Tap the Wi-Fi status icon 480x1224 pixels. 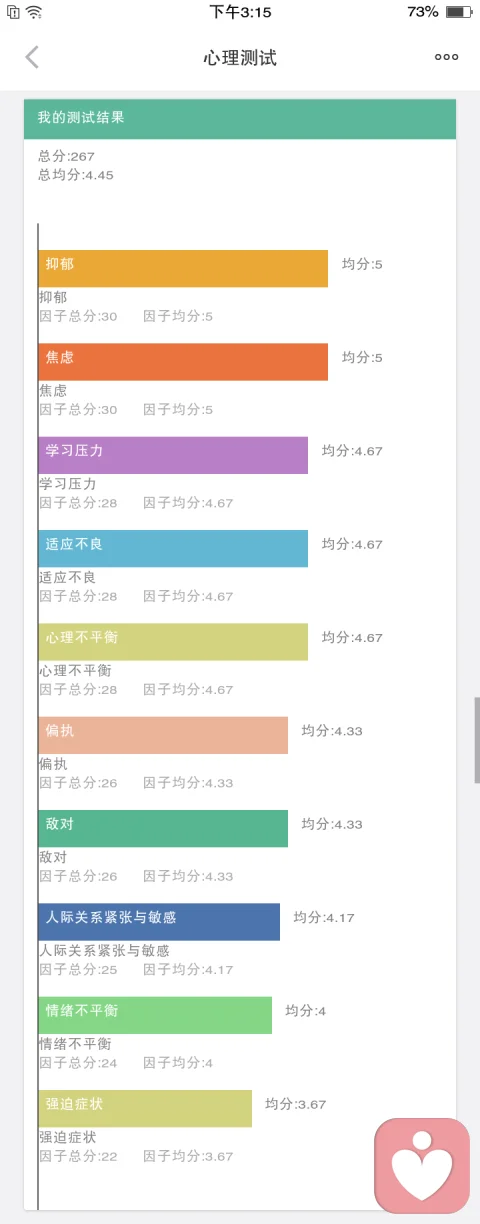pyautogui.click(x=35, y=12)
